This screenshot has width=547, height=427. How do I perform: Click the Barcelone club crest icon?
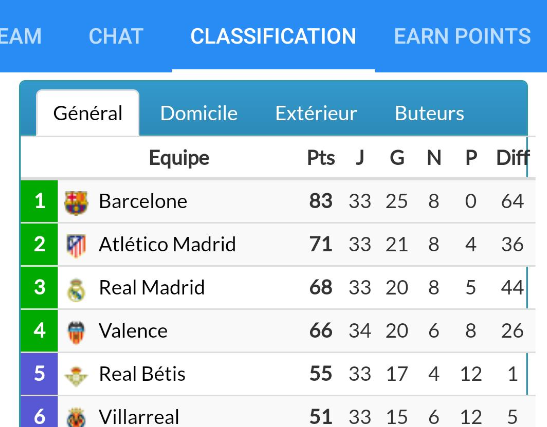pyautogui.click(x=76, y=203)
